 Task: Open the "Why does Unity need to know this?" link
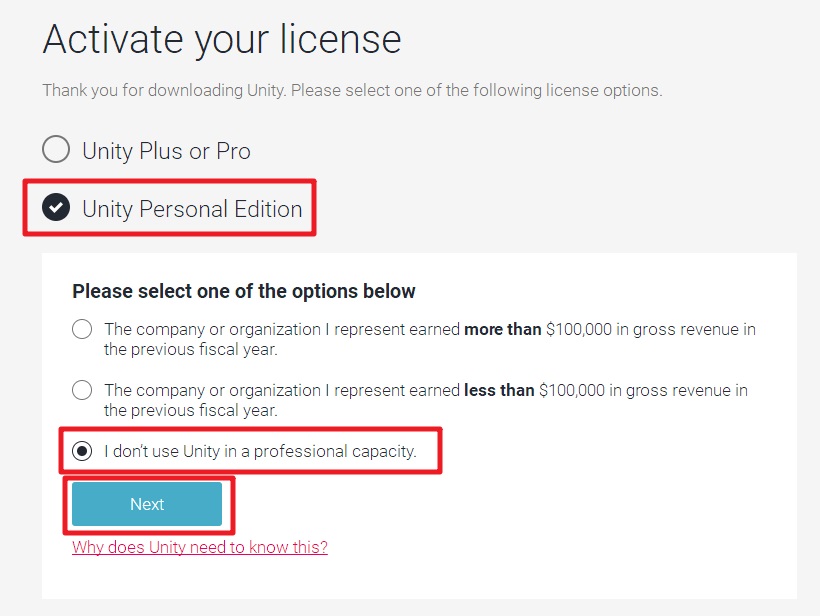200,547
